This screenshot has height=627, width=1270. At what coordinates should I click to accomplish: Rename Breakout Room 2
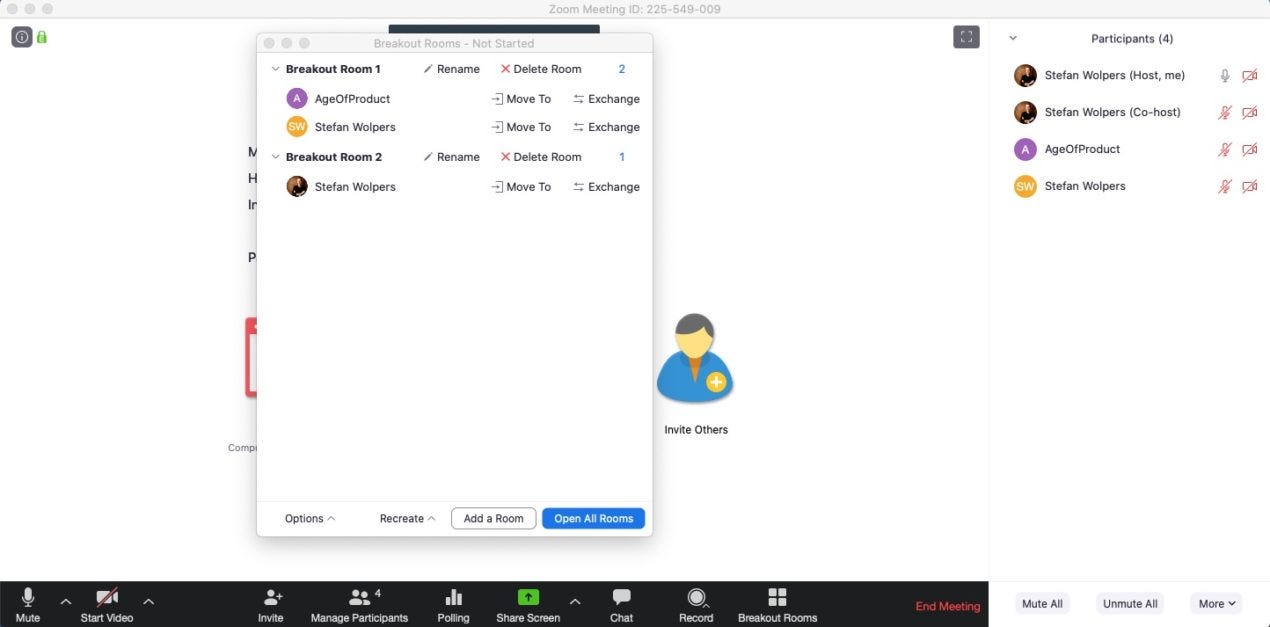pyautogui.click(x=452, y=157)
